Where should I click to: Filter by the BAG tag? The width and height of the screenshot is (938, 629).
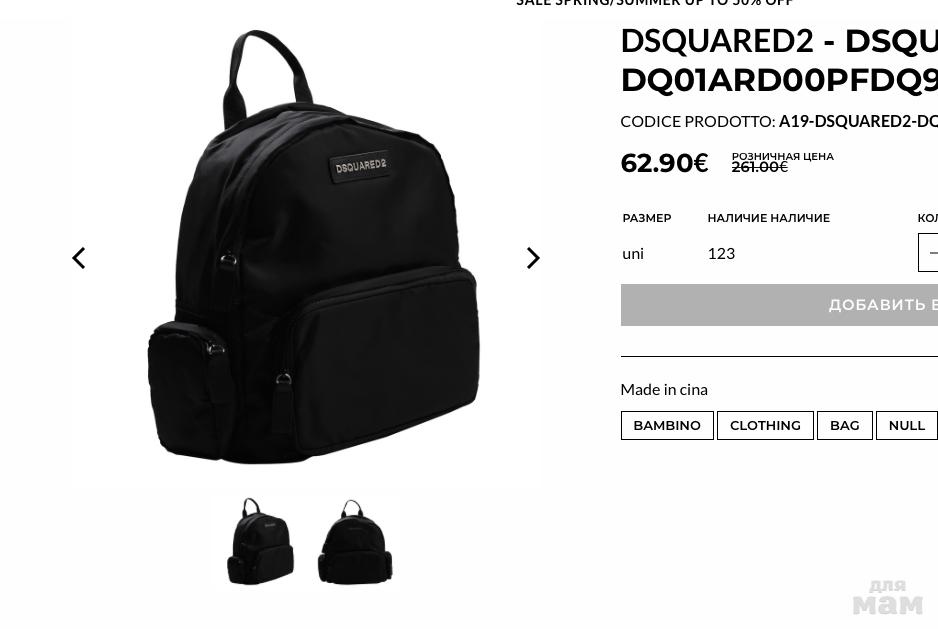[x=845, y=426]
